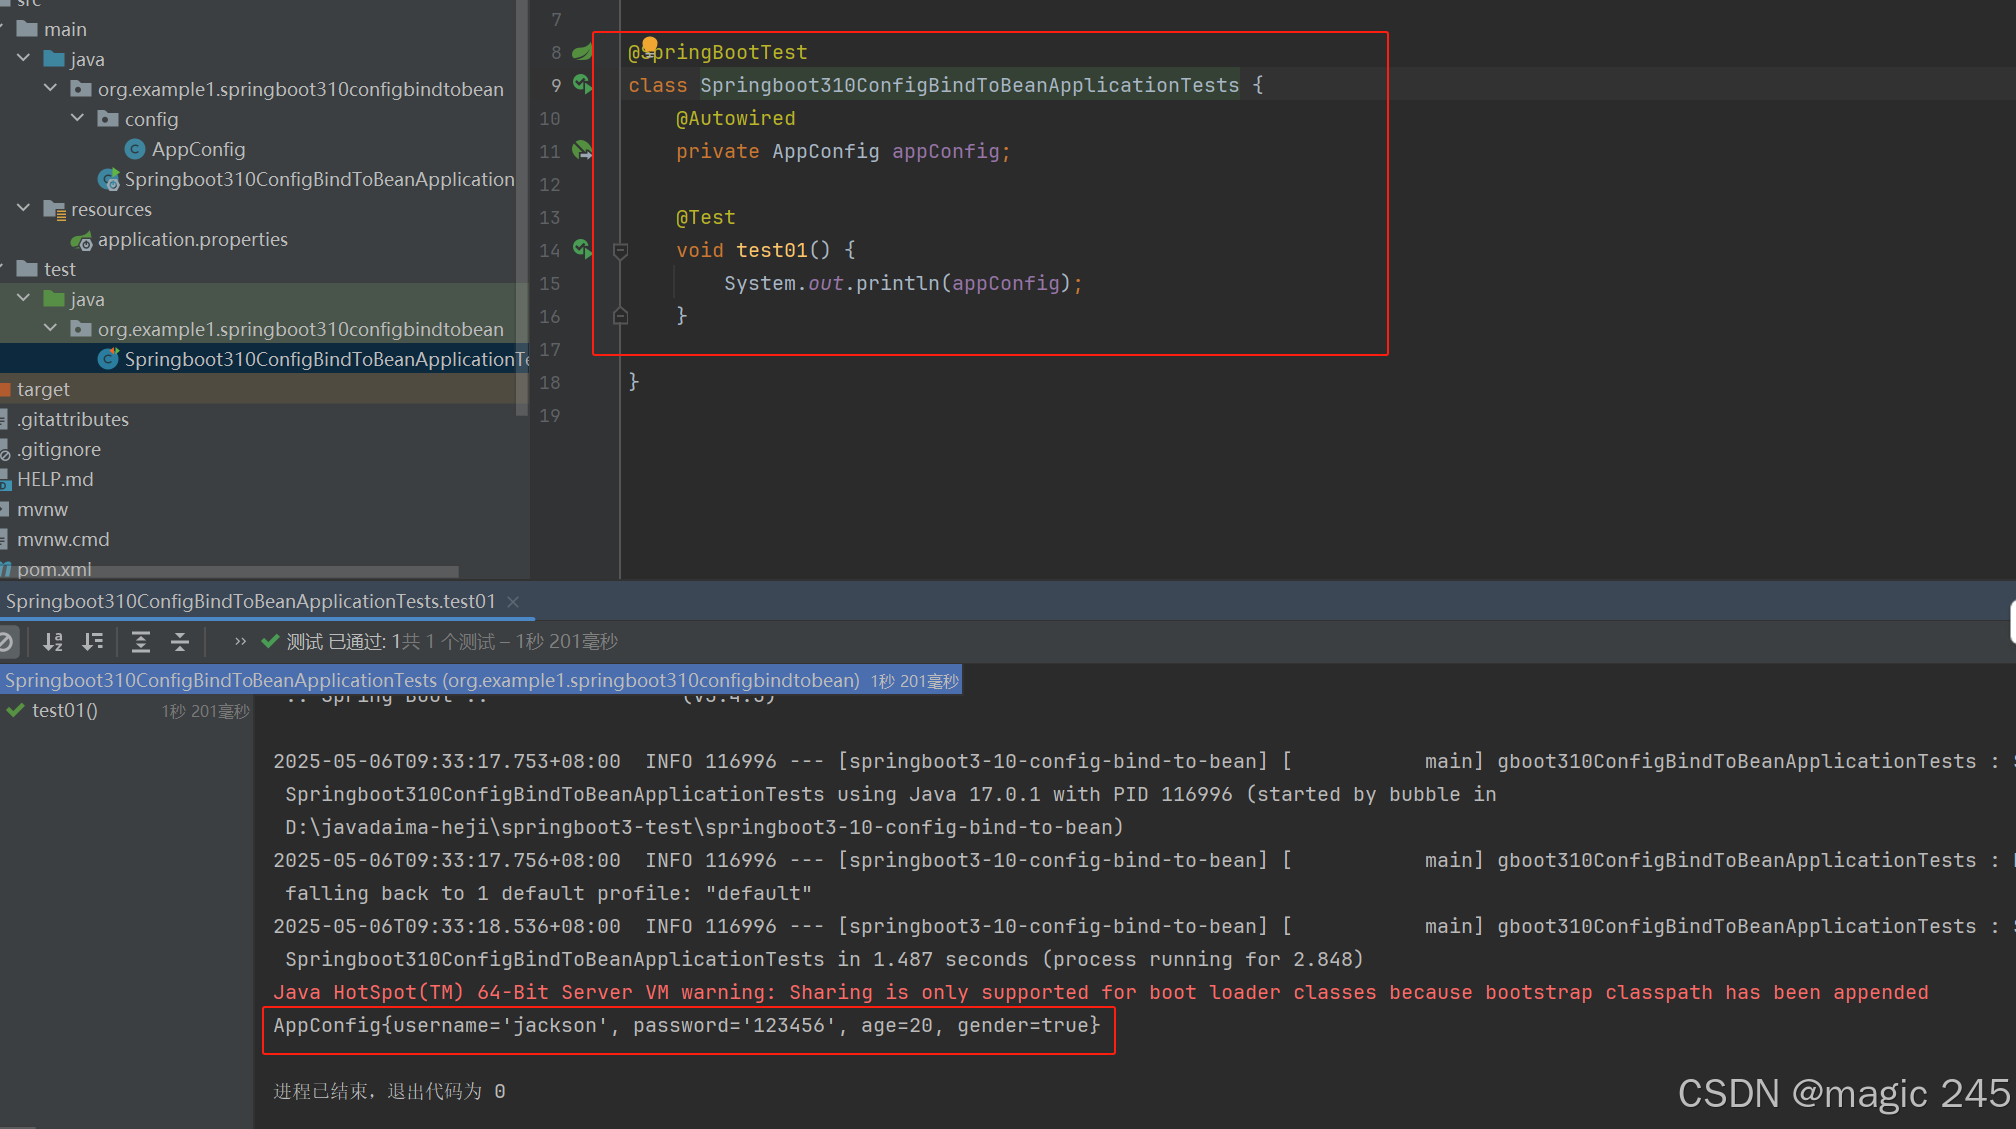Click run gutter icon beside test01 method
This screenshot has width=2016, height=1129.
click(x=582, y=248)
